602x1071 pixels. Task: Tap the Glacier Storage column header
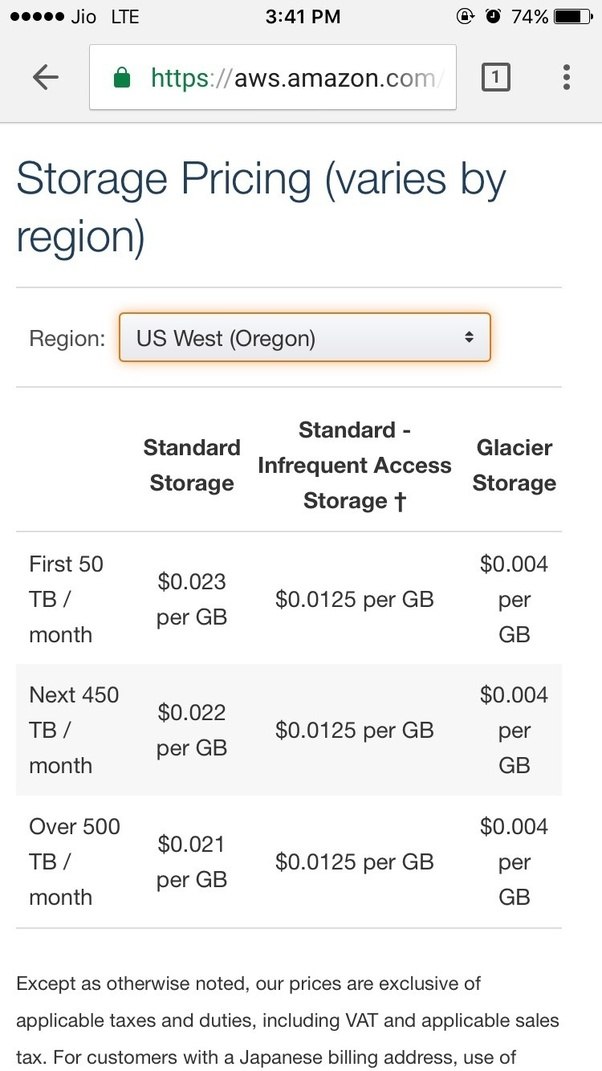click(514, 465)
